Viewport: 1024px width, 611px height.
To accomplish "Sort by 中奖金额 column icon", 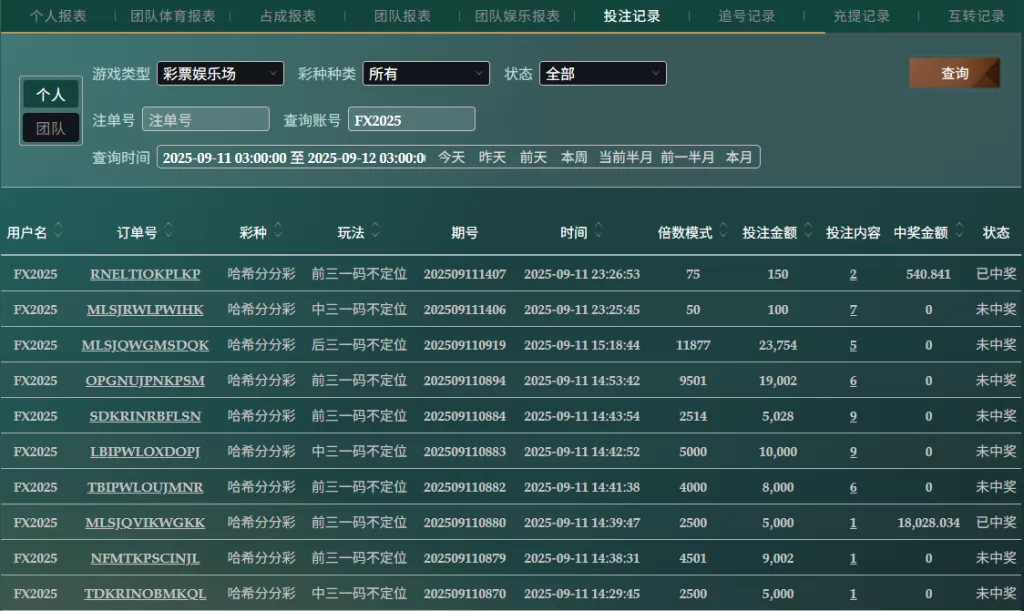I will click(957, 232).
